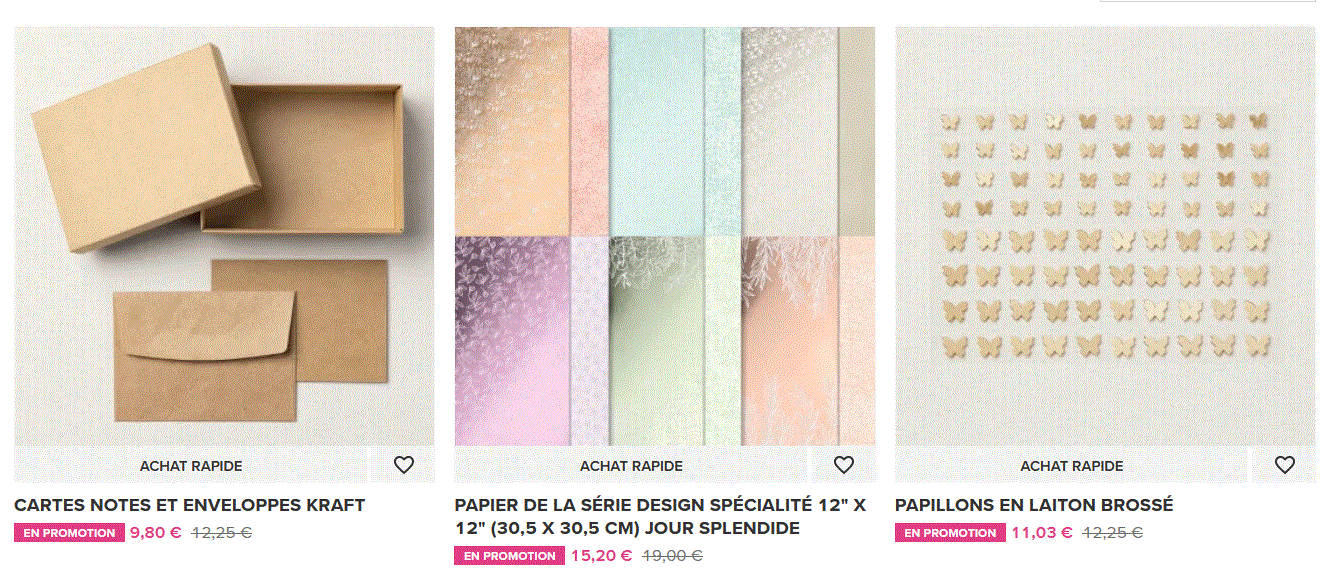Add Cartes Notes Kraft to wishlist heart
1329x576 pixels.
pos(404,465)
